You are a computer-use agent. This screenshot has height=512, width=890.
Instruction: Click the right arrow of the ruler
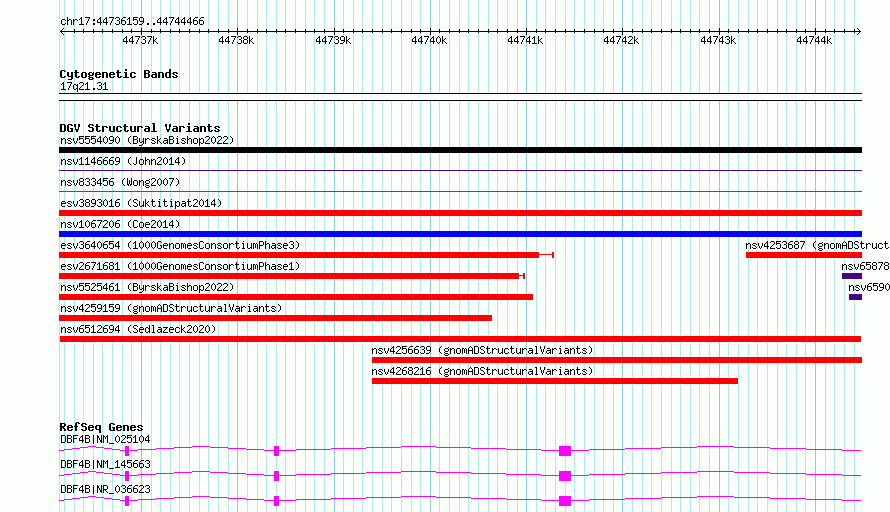pos(858,31)
